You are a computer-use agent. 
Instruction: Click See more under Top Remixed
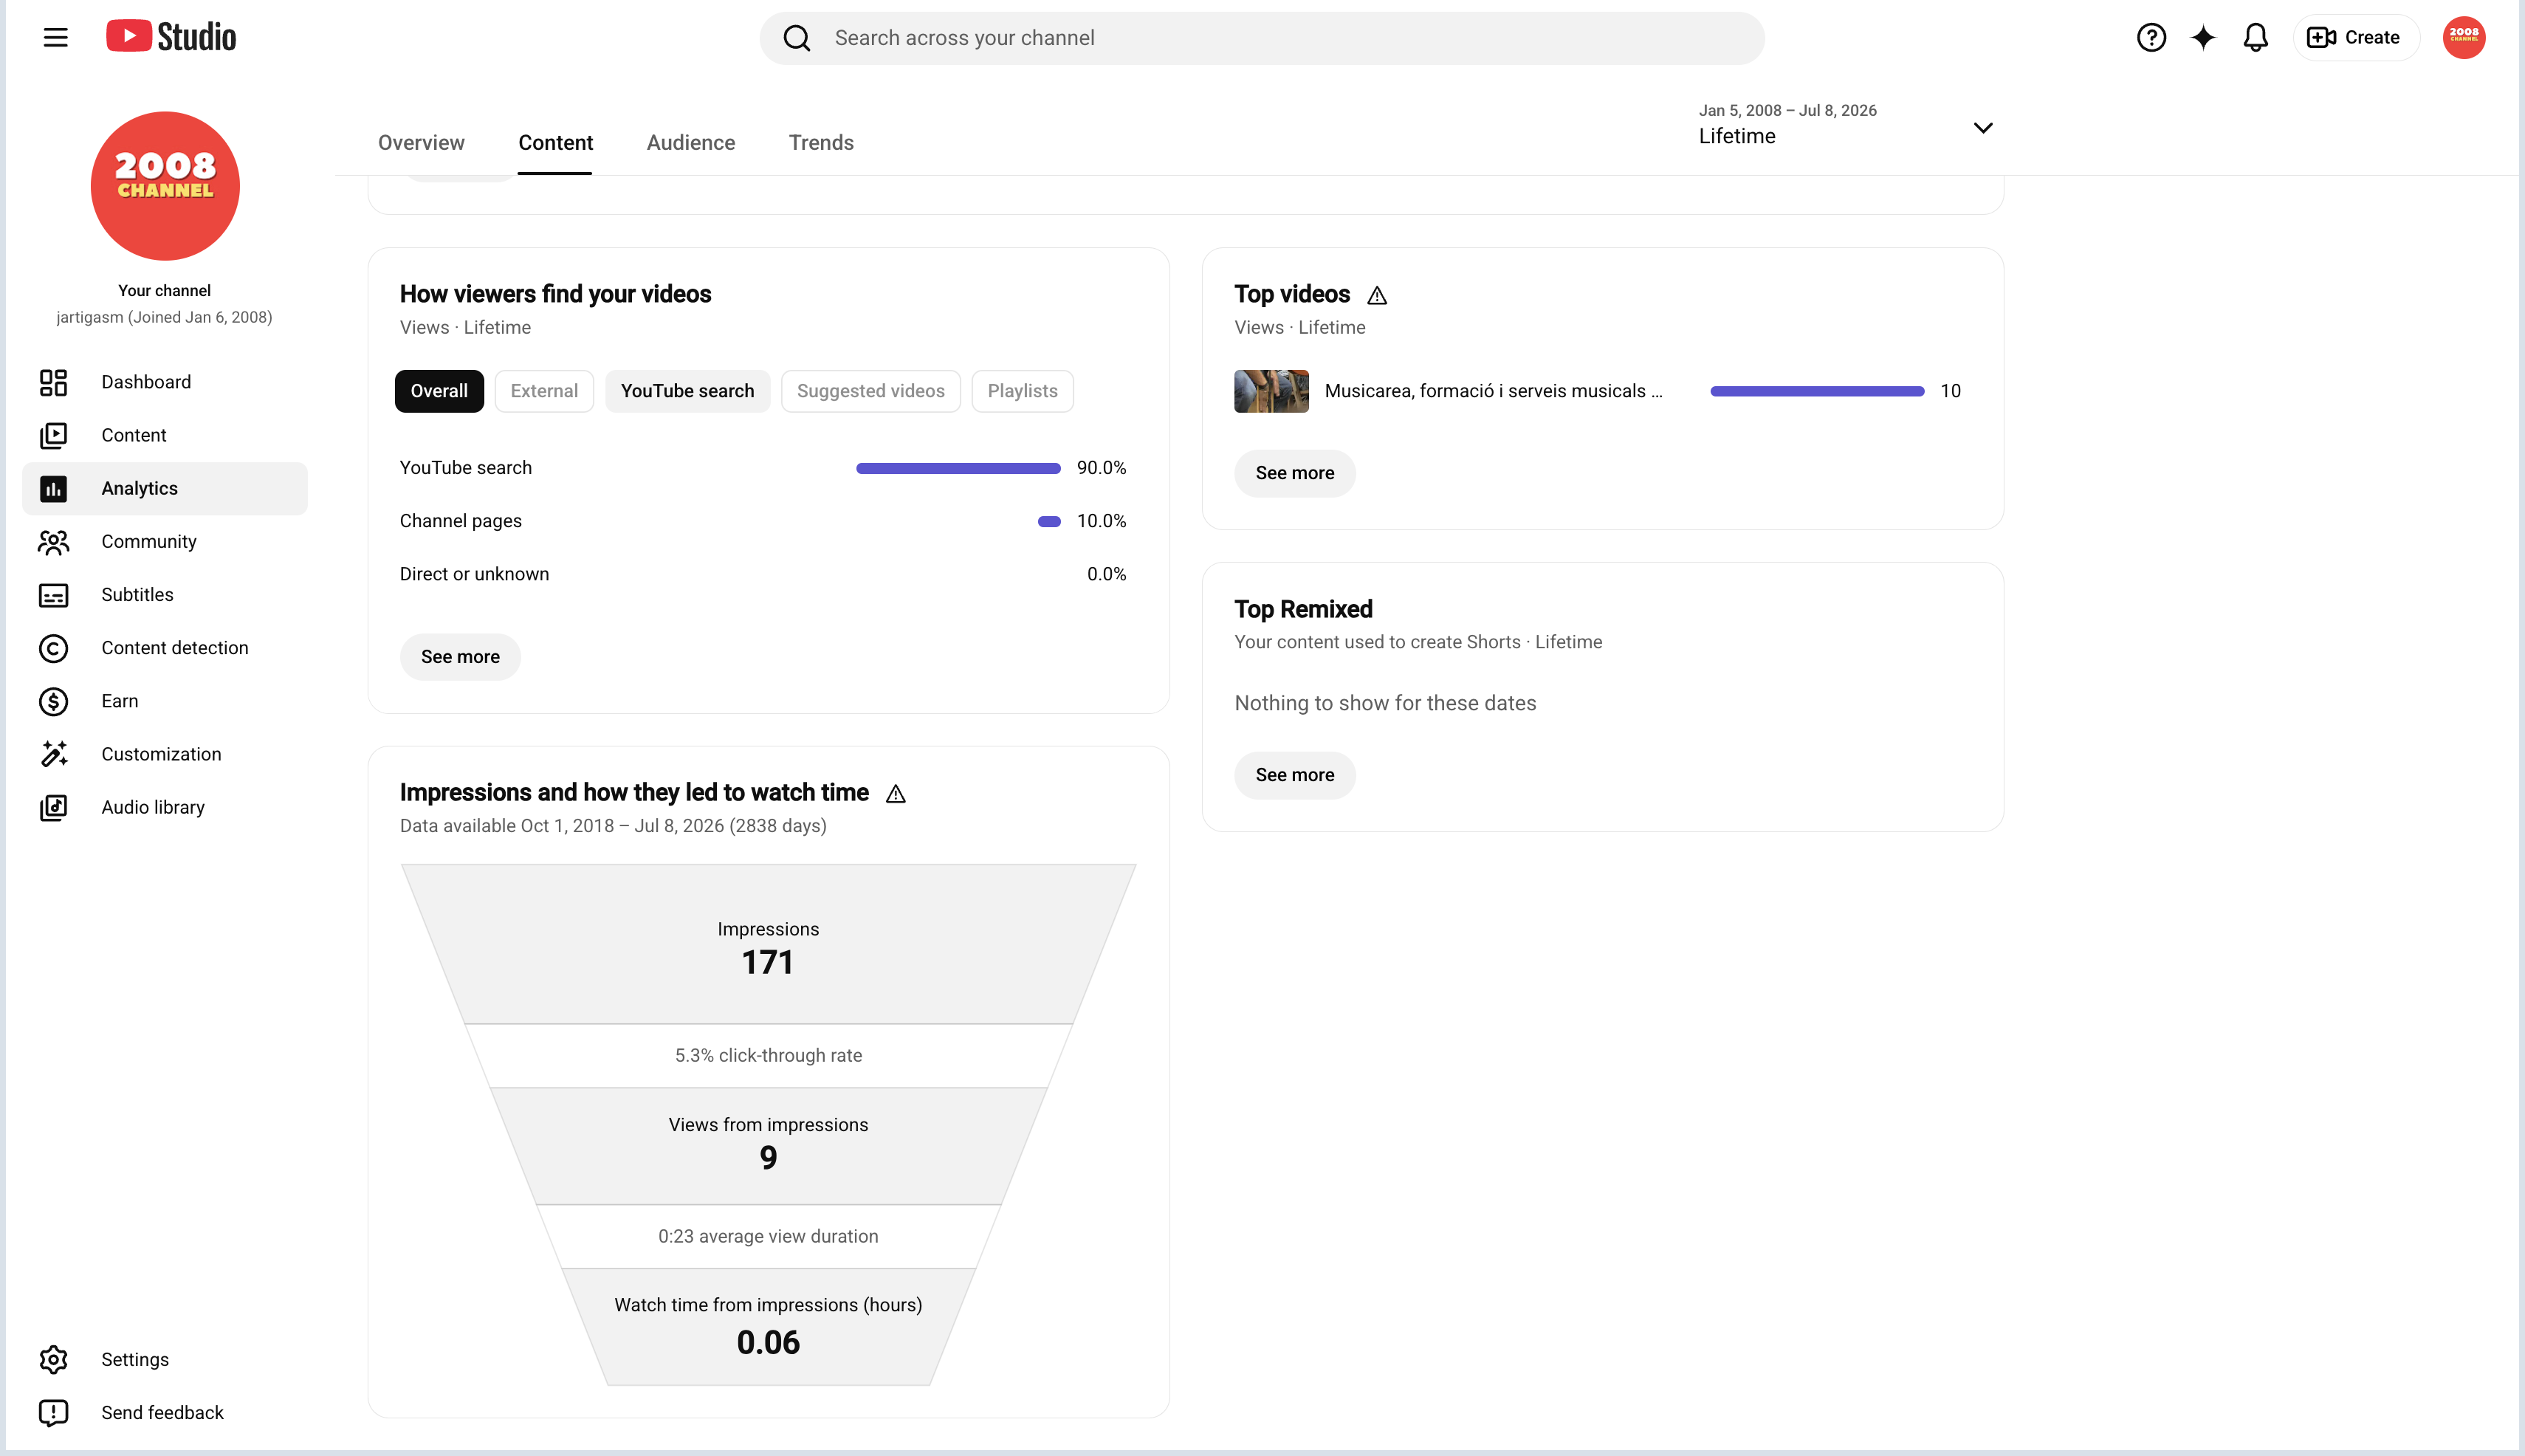point(1294,775)
